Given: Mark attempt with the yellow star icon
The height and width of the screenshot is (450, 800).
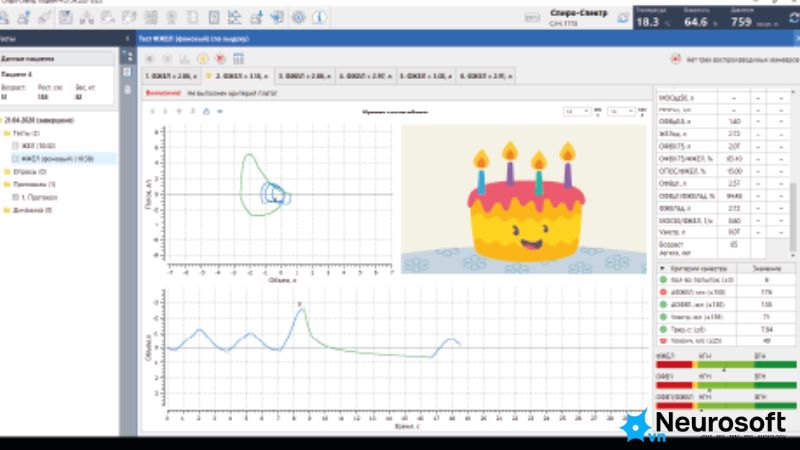Looking at the screenshot, I should point(203,59).
